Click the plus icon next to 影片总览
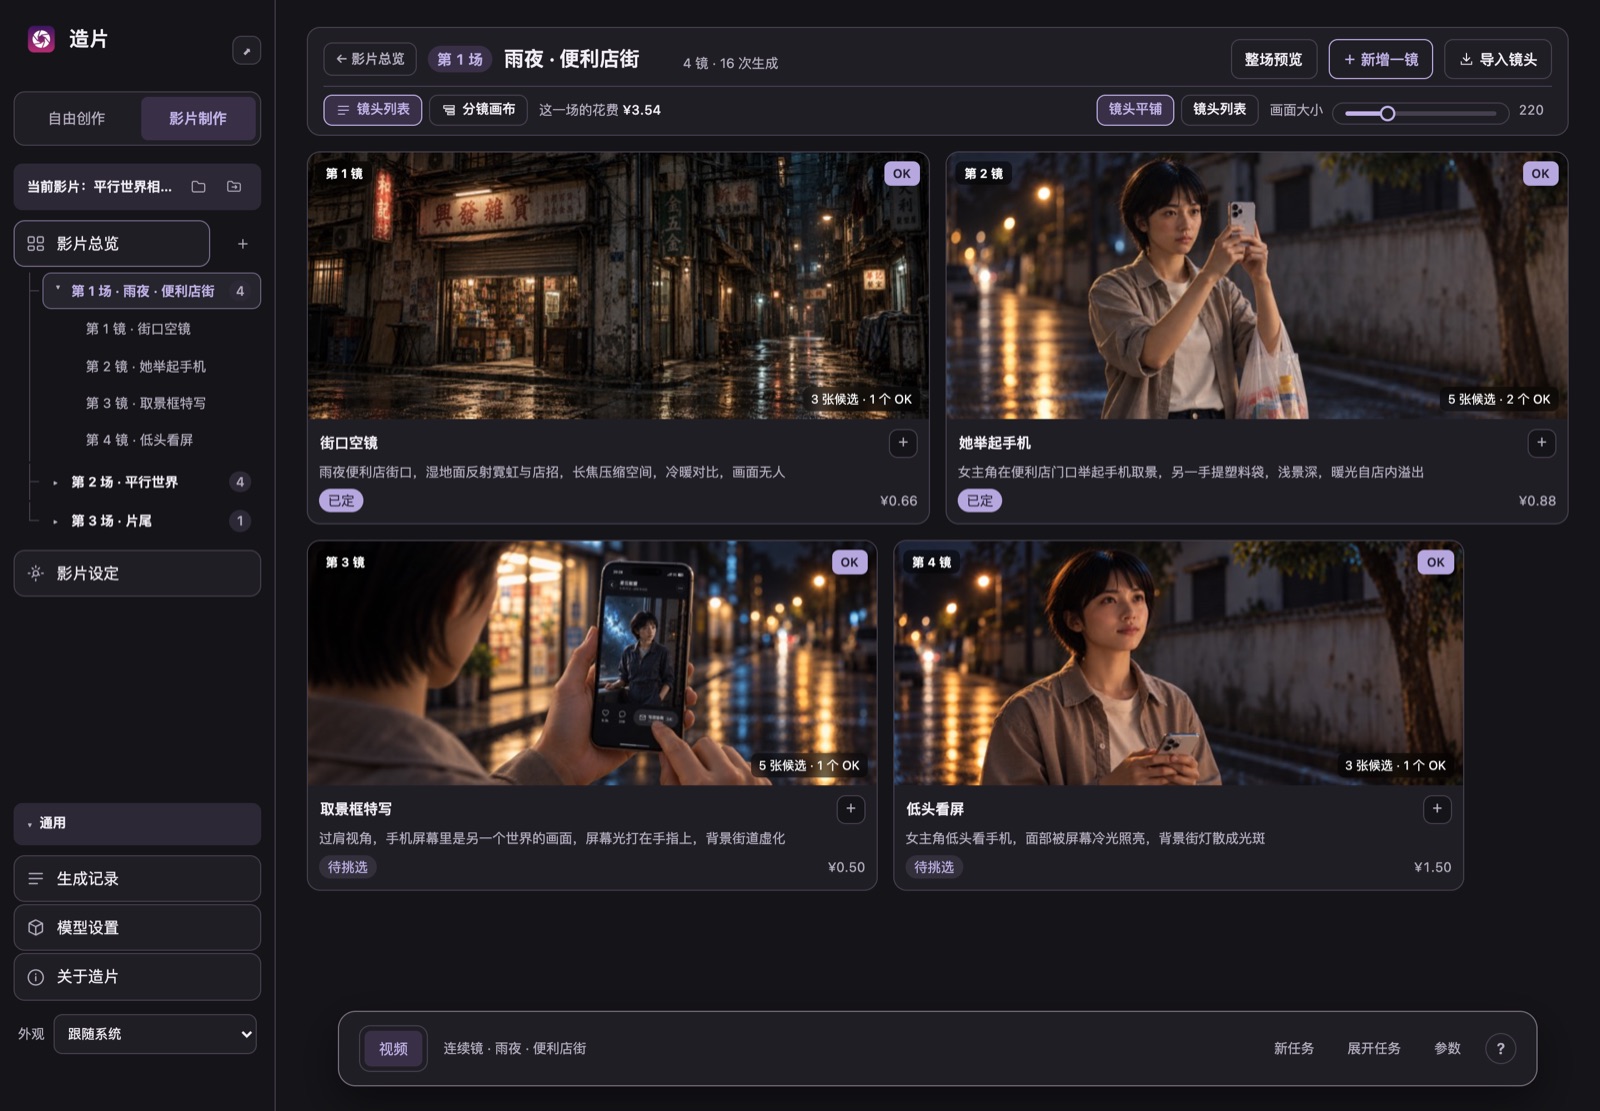 coord(242,244)
